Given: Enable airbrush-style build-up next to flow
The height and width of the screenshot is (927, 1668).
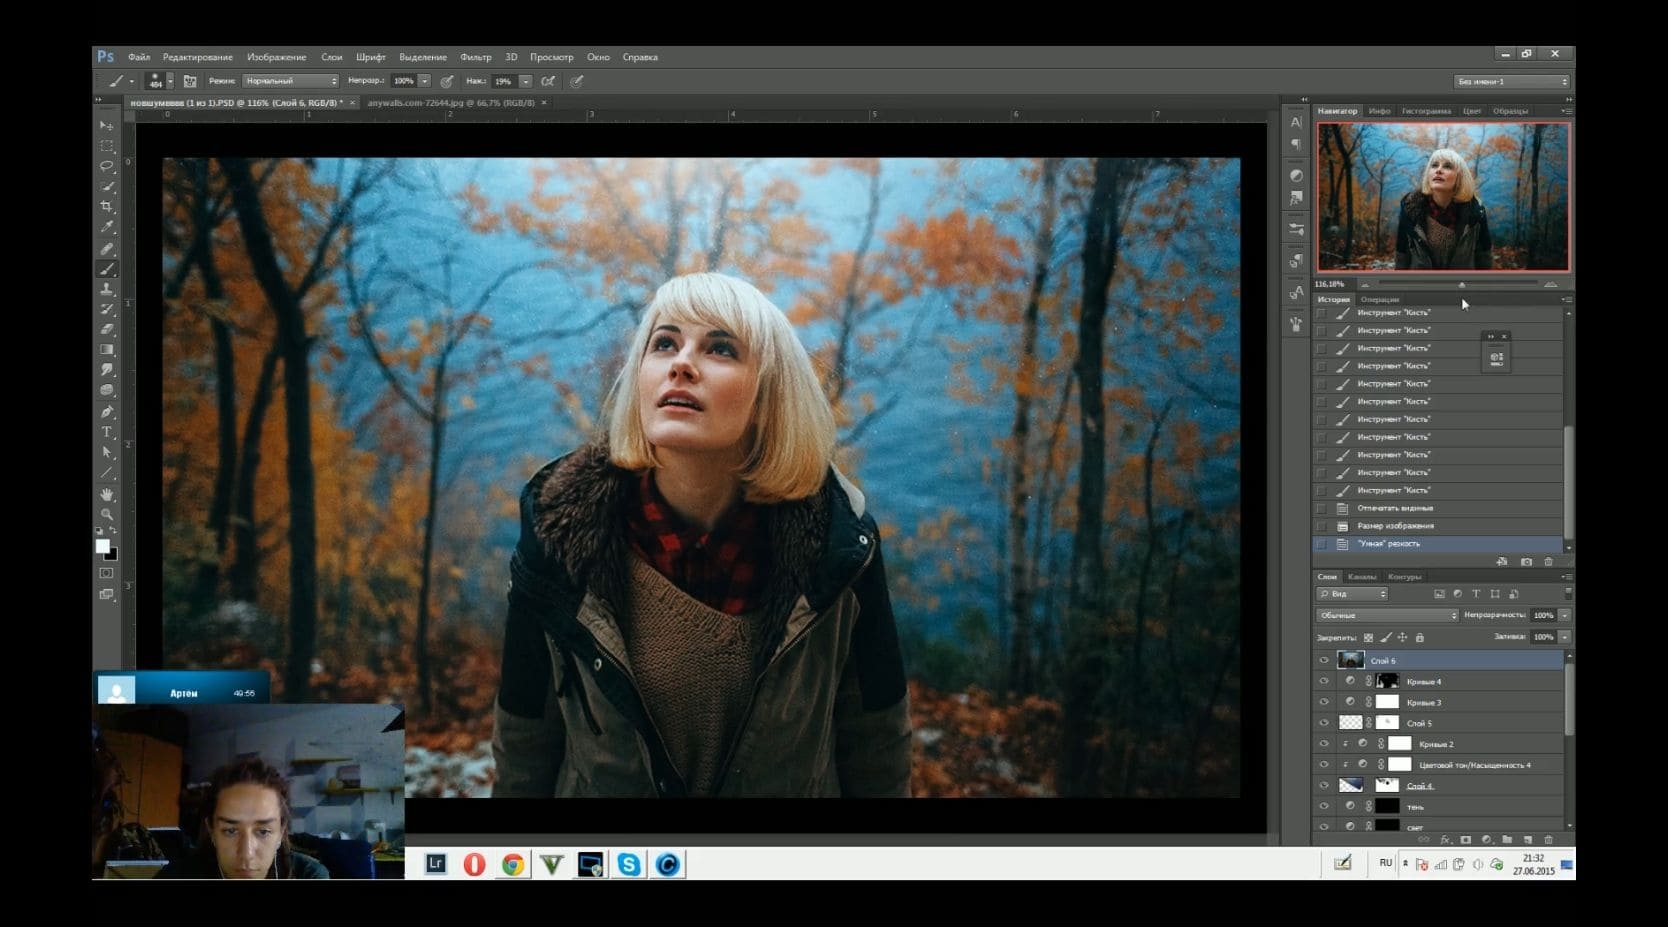Looking at the screenshot, I should point(548,81).
